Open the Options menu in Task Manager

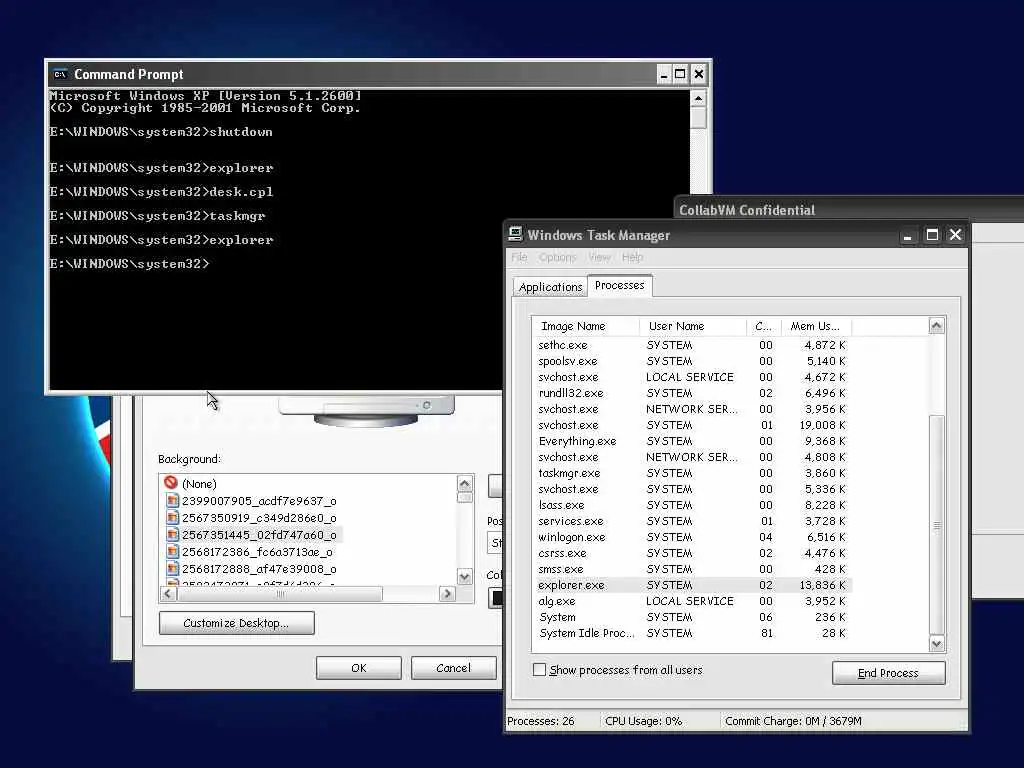pyautogui.click(x=558, y=257)
